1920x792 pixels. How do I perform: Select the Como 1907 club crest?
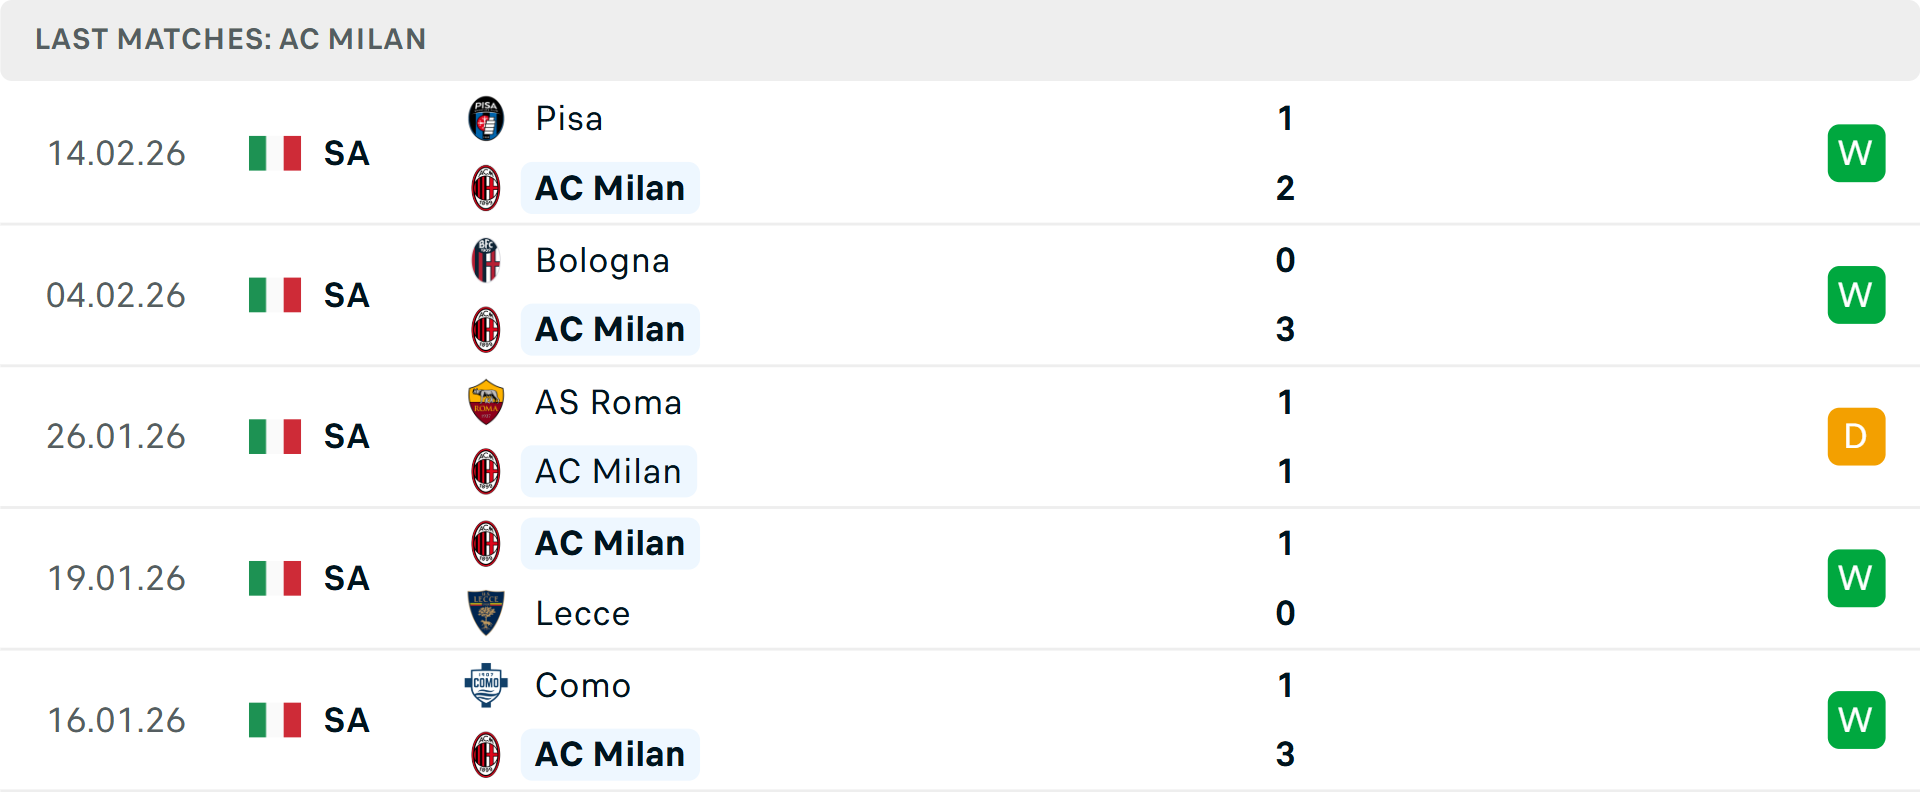pyautogui.click(x=486, y=686)
